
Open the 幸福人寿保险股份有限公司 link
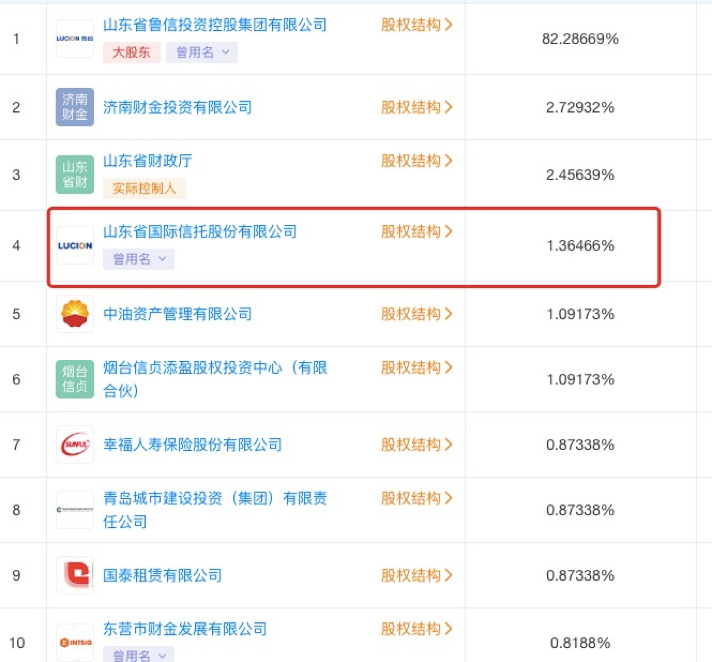[x=193, y=444]
